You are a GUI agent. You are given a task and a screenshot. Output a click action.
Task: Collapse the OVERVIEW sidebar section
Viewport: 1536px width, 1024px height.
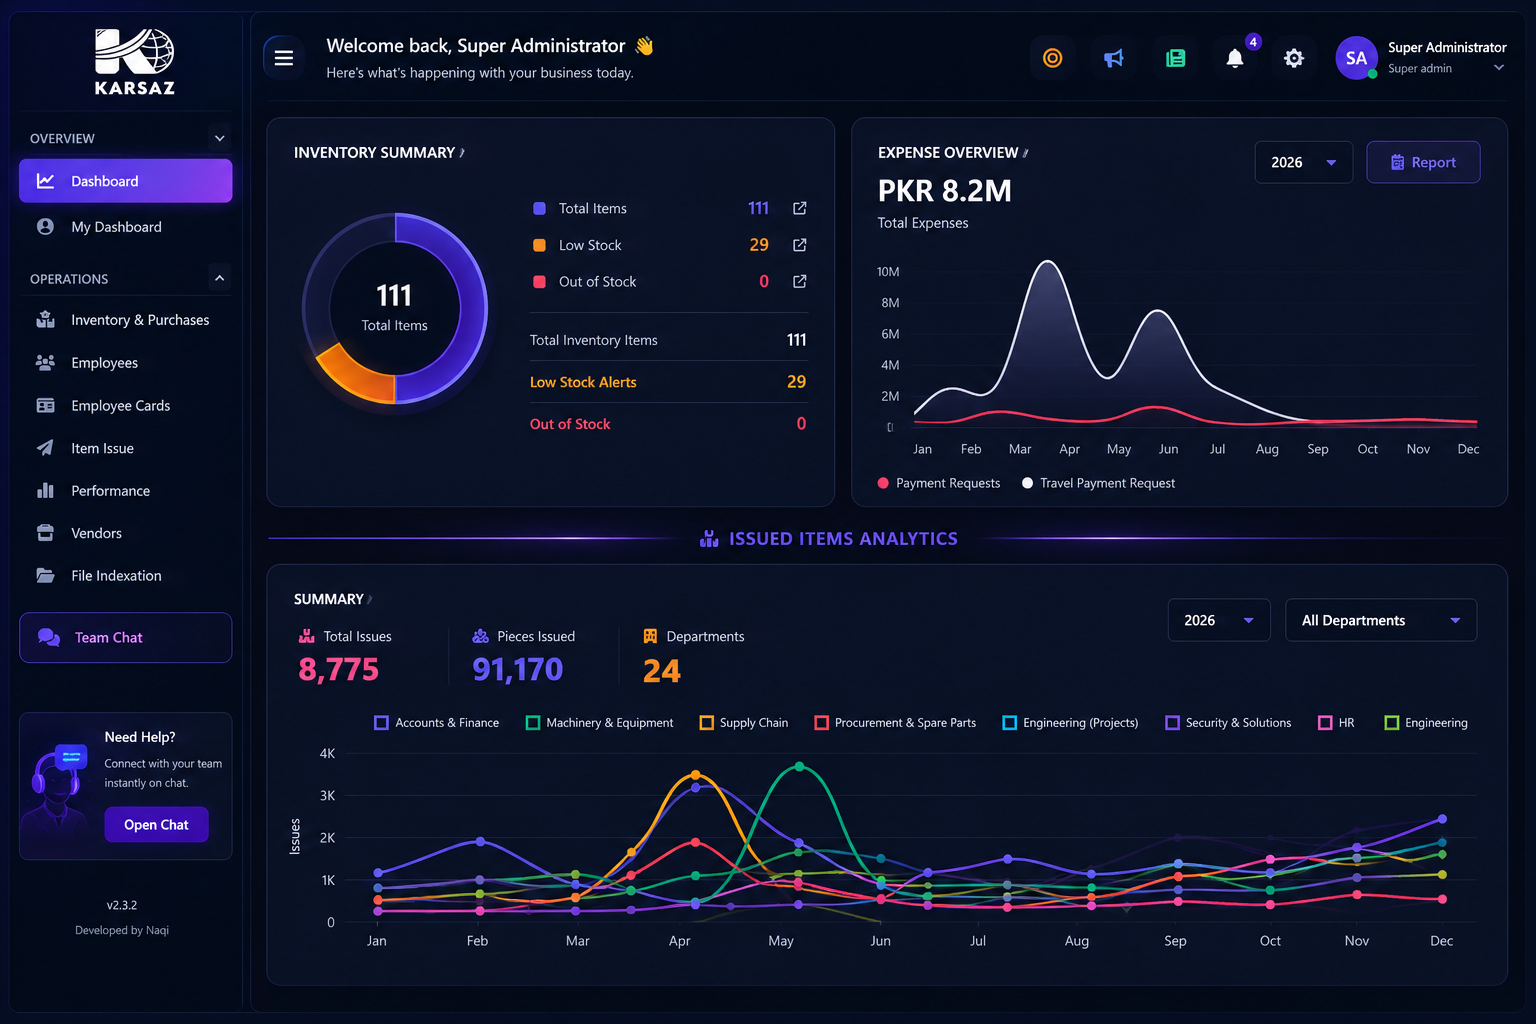click(x=219, y=138)
